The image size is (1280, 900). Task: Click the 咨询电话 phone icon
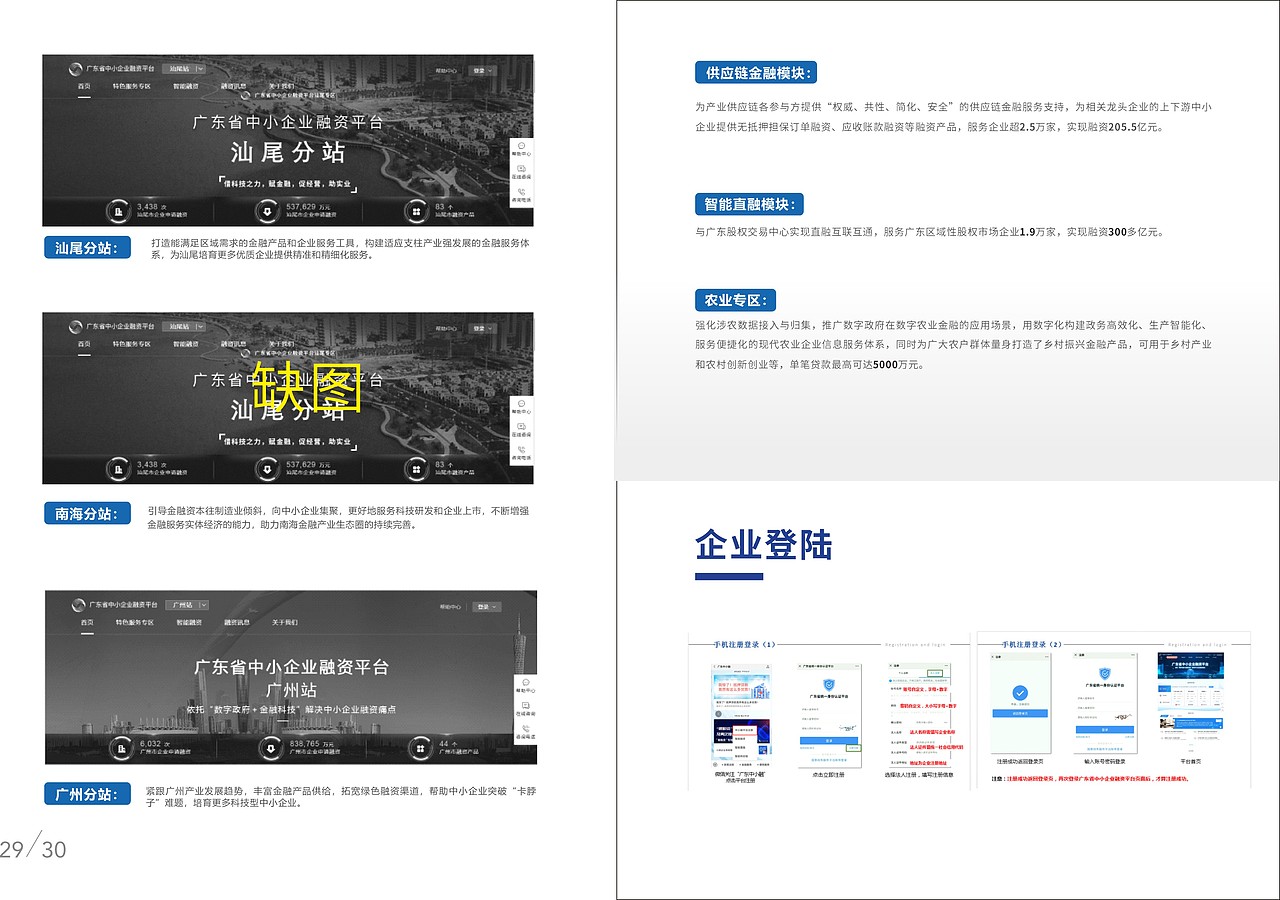click(x=520, y=192)
